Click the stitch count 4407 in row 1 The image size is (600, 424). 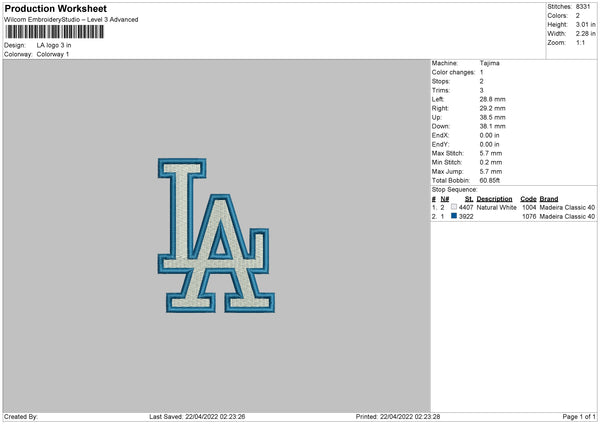click(x=466, y=207)
